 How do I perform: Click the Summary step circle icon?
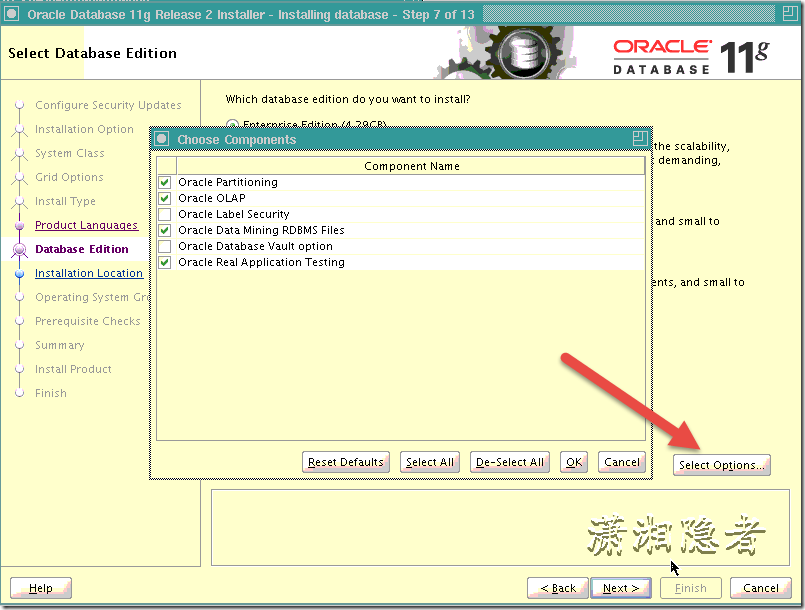[x=18, y=345]
